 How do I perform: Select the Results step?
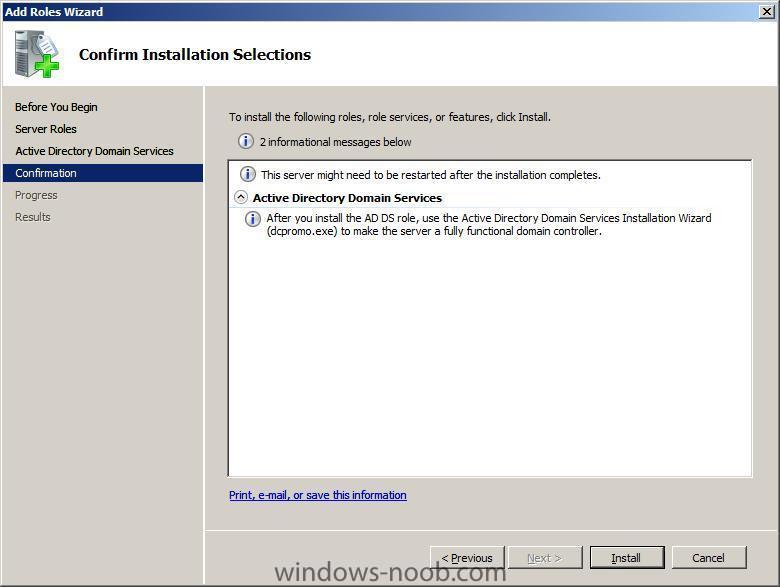click(x=33, y=217)
